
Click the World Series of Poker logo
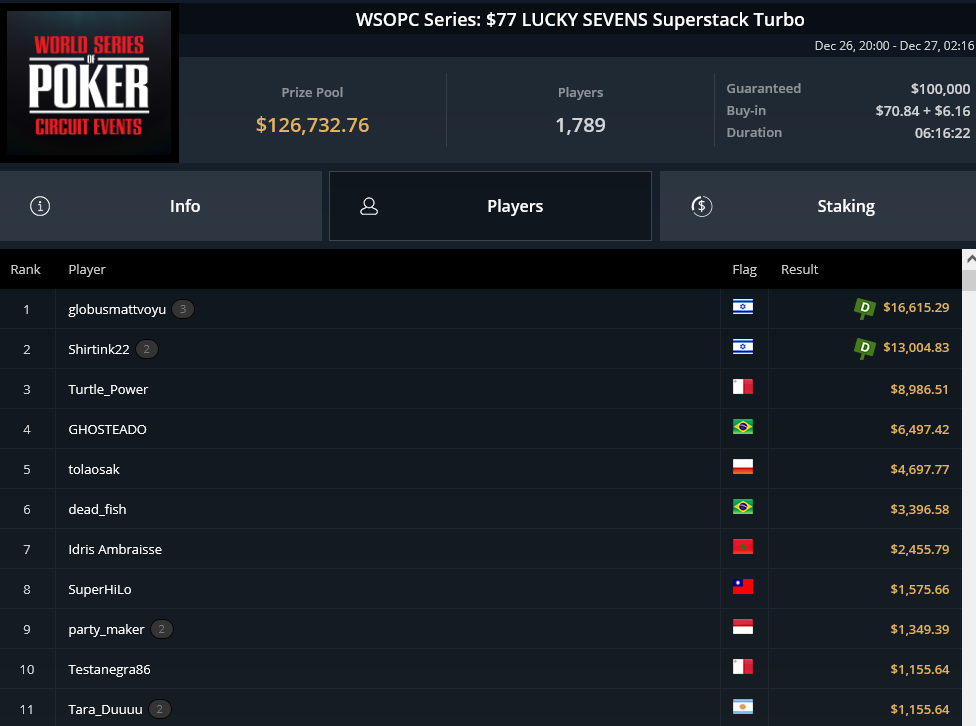click(x=89, y=83)
